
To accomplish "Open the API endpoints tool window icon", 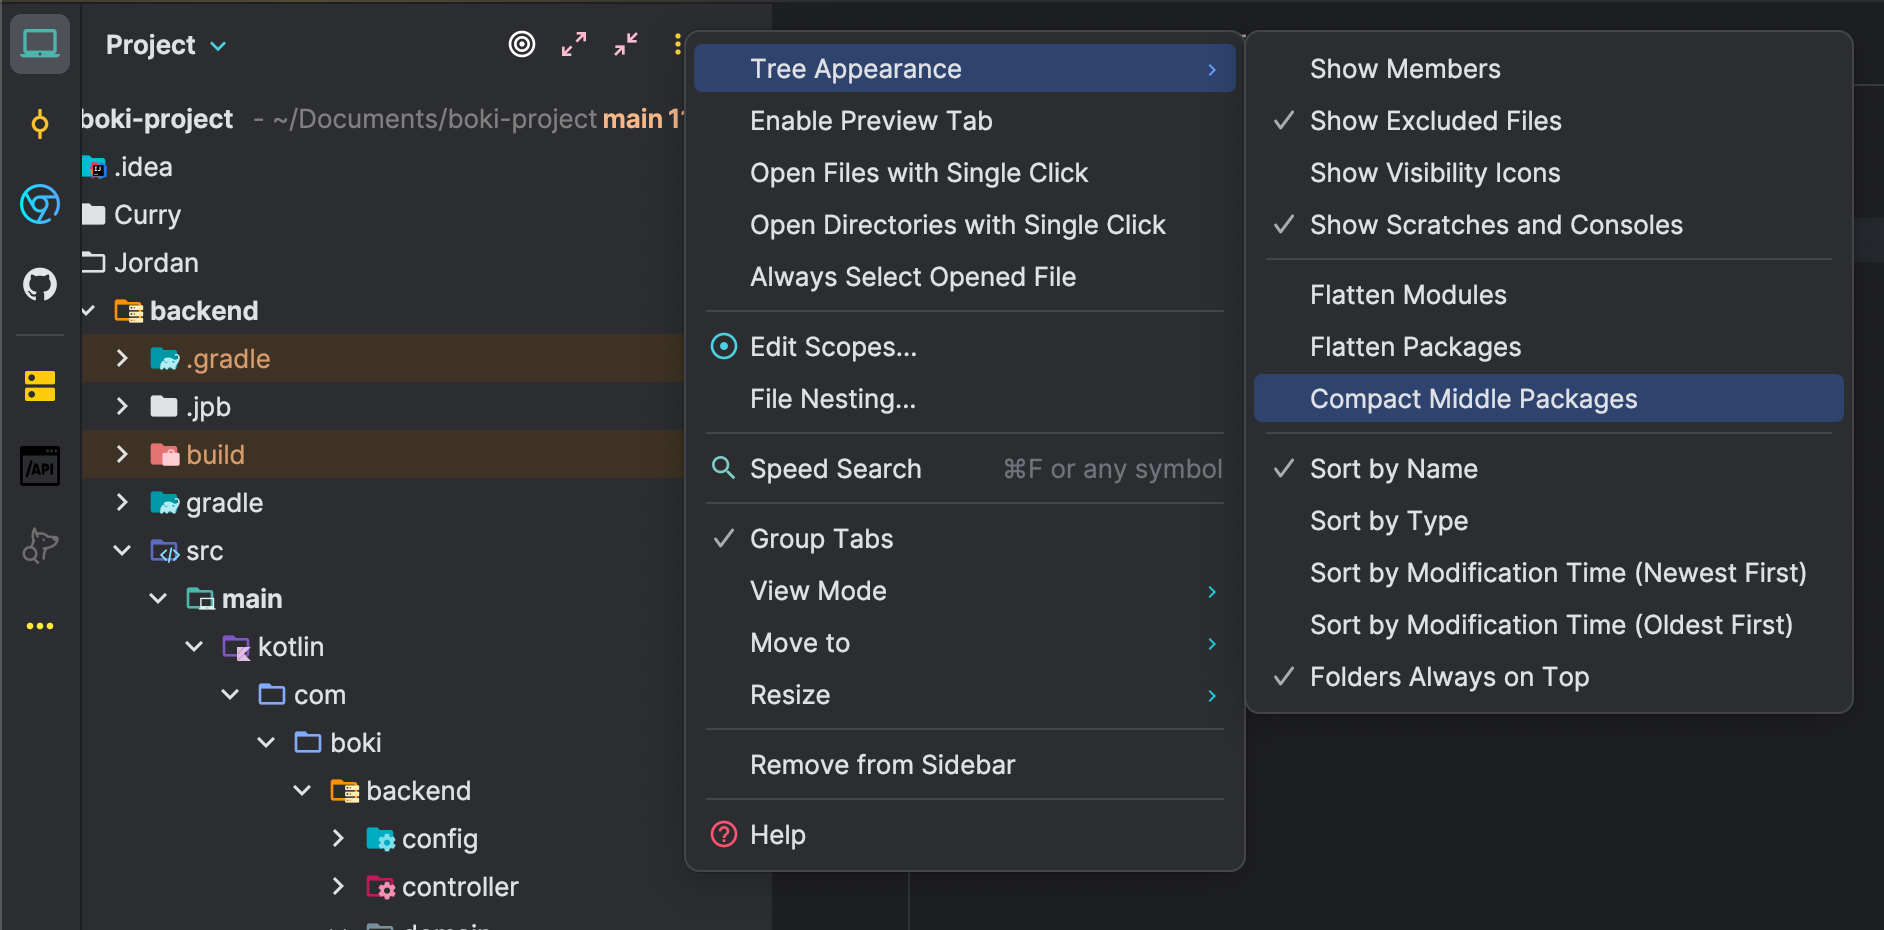I will pyautogui.click(x=40, y=466).
